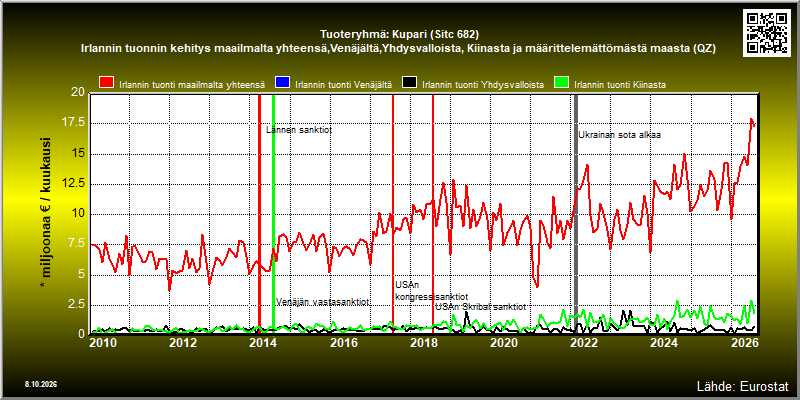Click the y-axis value 10
800x400 pixels.
coord(78,214)
